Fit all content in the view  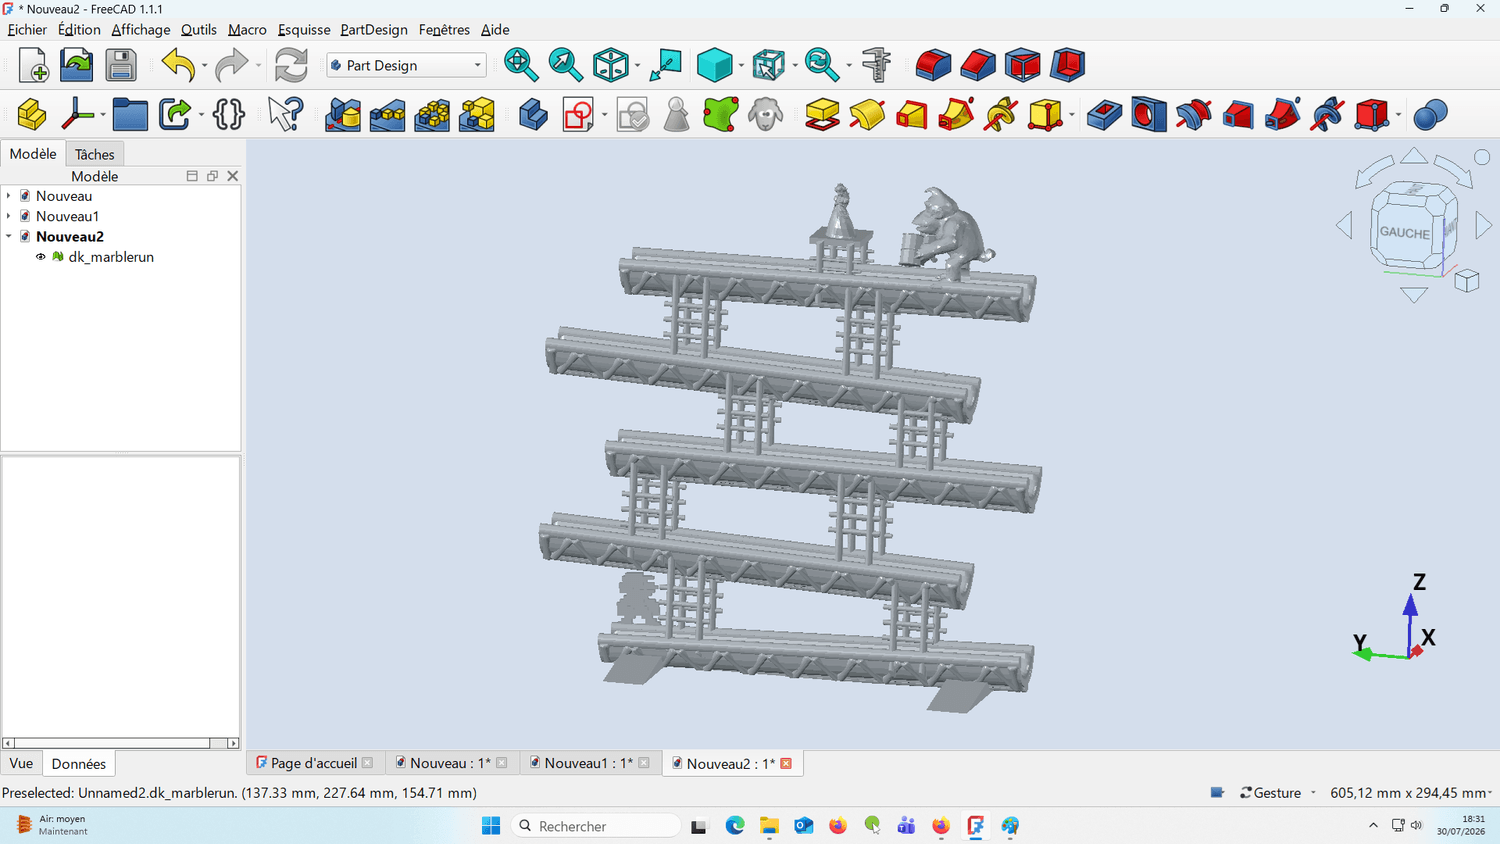pos(520,65)
